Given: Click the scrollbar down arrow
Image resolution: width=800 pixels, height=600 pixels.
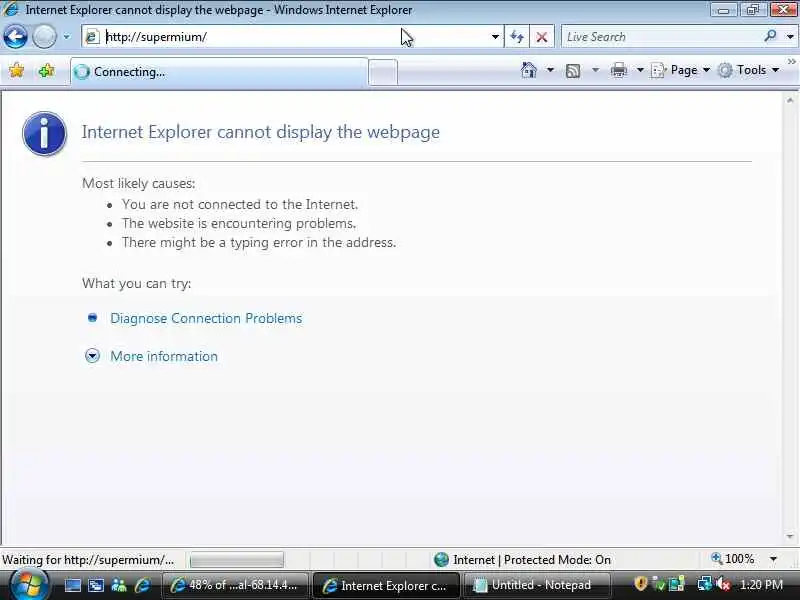Looking at the screenshot, I should [790, 536].
